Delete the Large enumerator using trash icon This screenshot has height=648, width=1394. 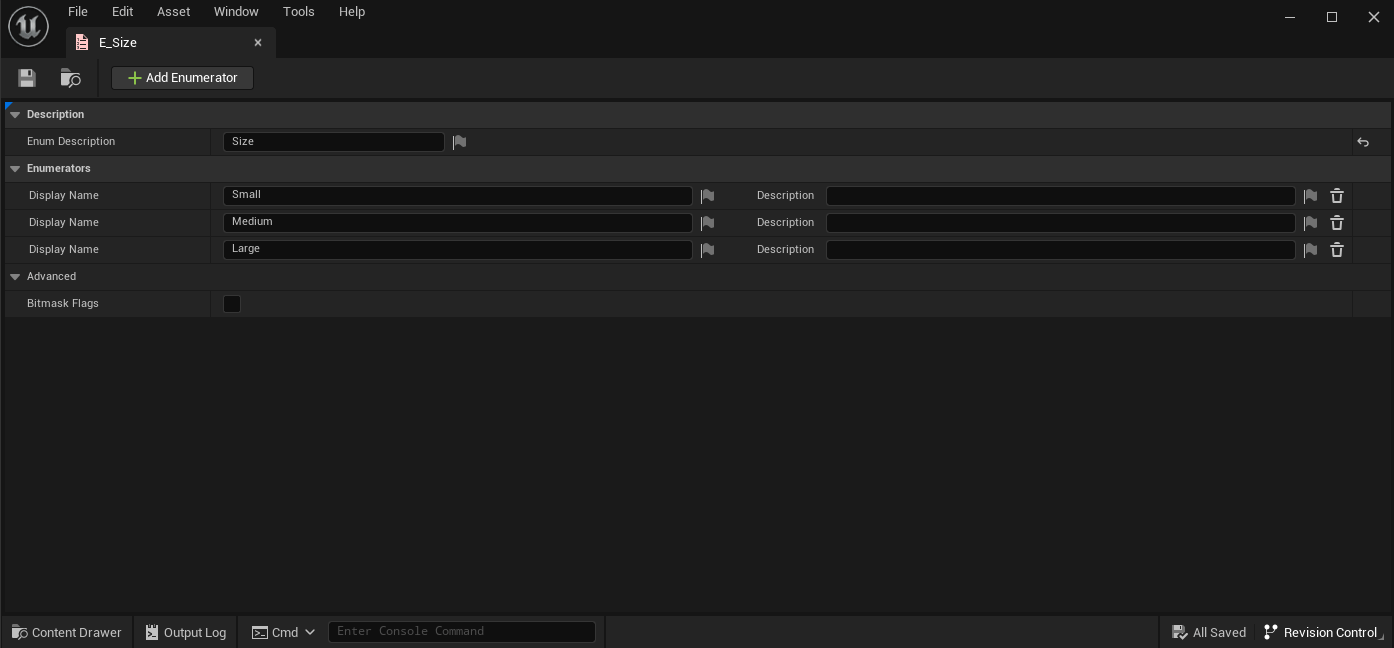(1336, 250)
